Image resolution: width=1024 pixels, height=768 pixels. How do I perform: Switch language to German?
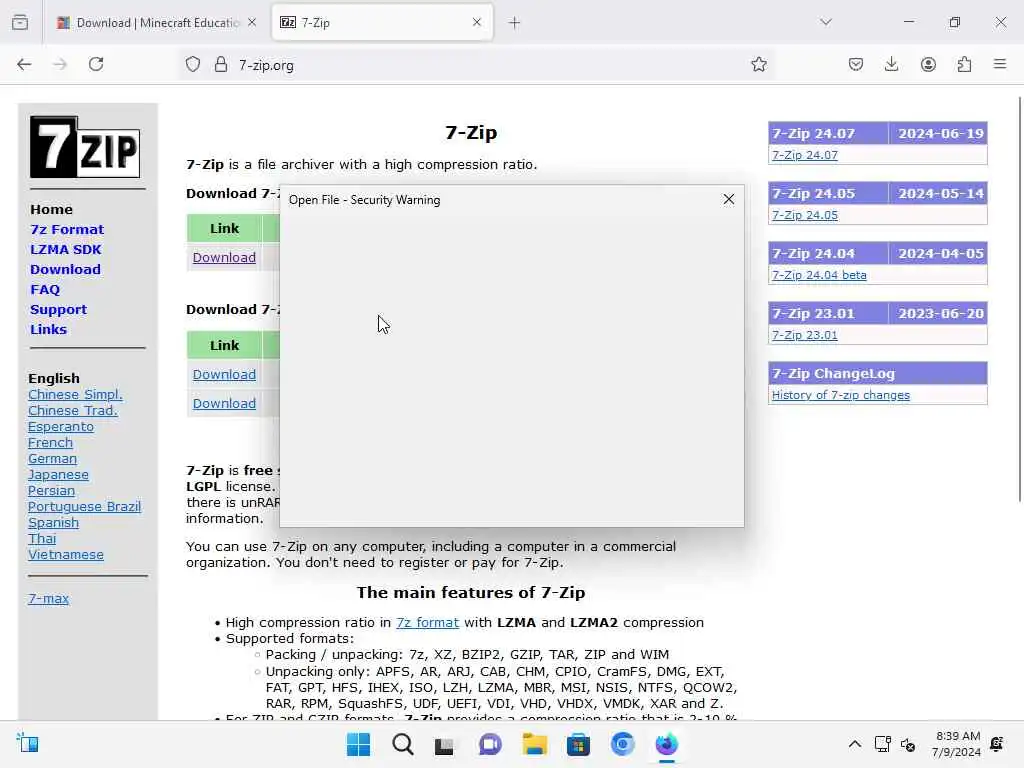(52, 458)
